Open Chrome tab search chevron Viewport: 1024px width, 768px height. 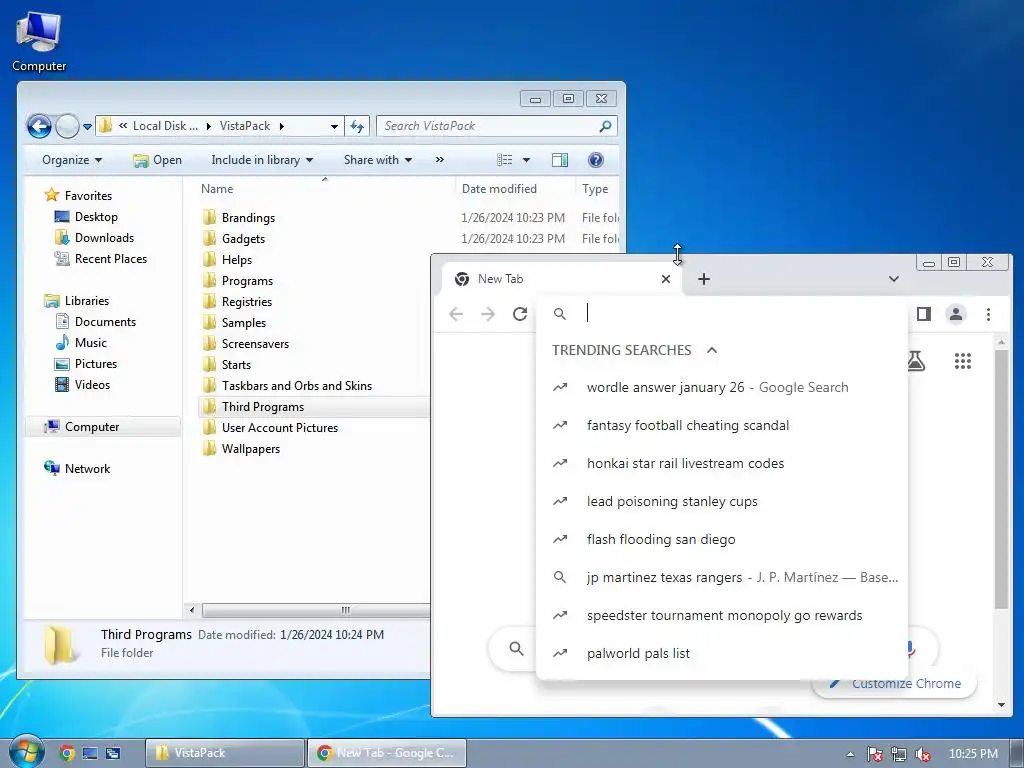[893, 279]
